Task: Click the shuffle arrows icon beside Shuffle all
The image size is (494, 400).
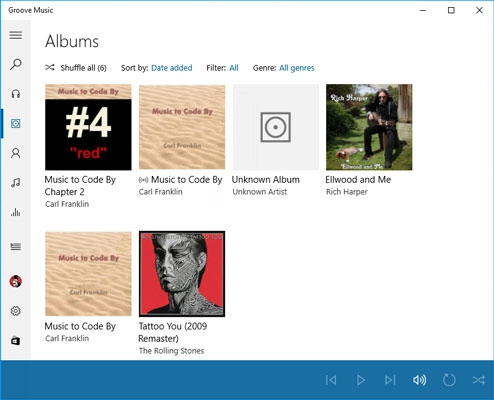Action: coord(50,68)
